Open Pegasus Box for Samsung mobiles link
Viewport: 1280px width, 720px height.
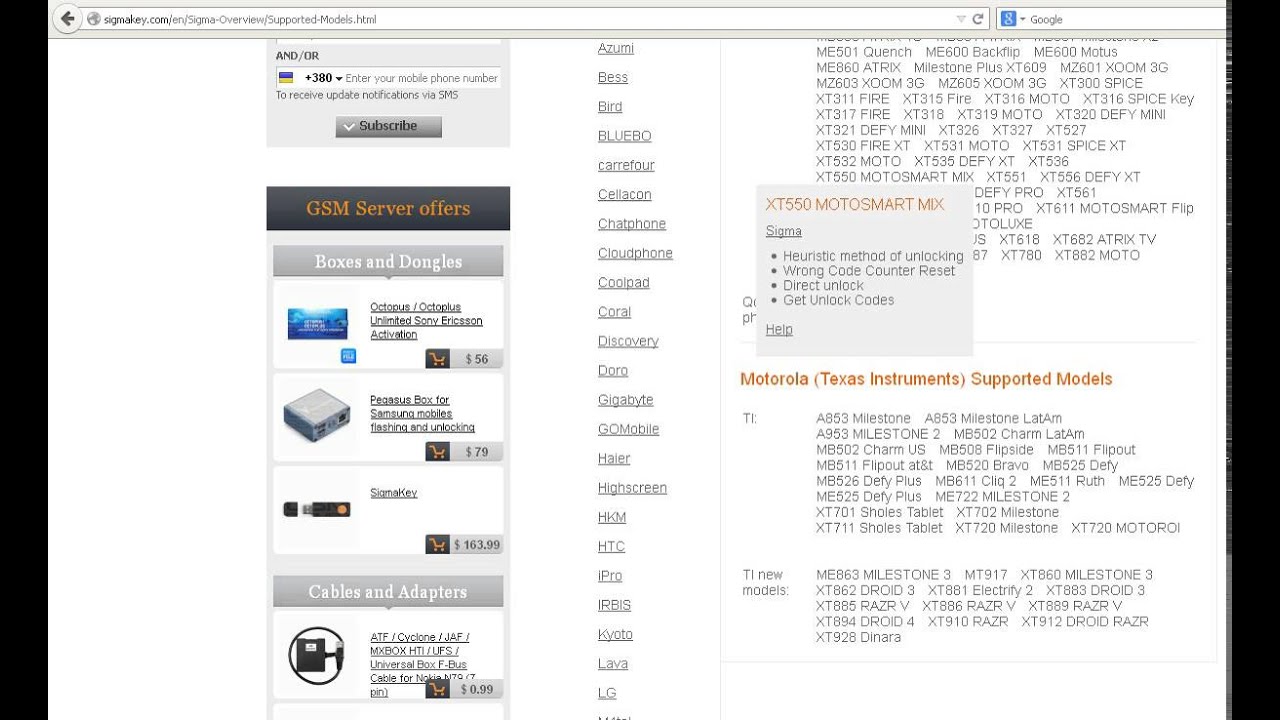[x=422, y=413]
